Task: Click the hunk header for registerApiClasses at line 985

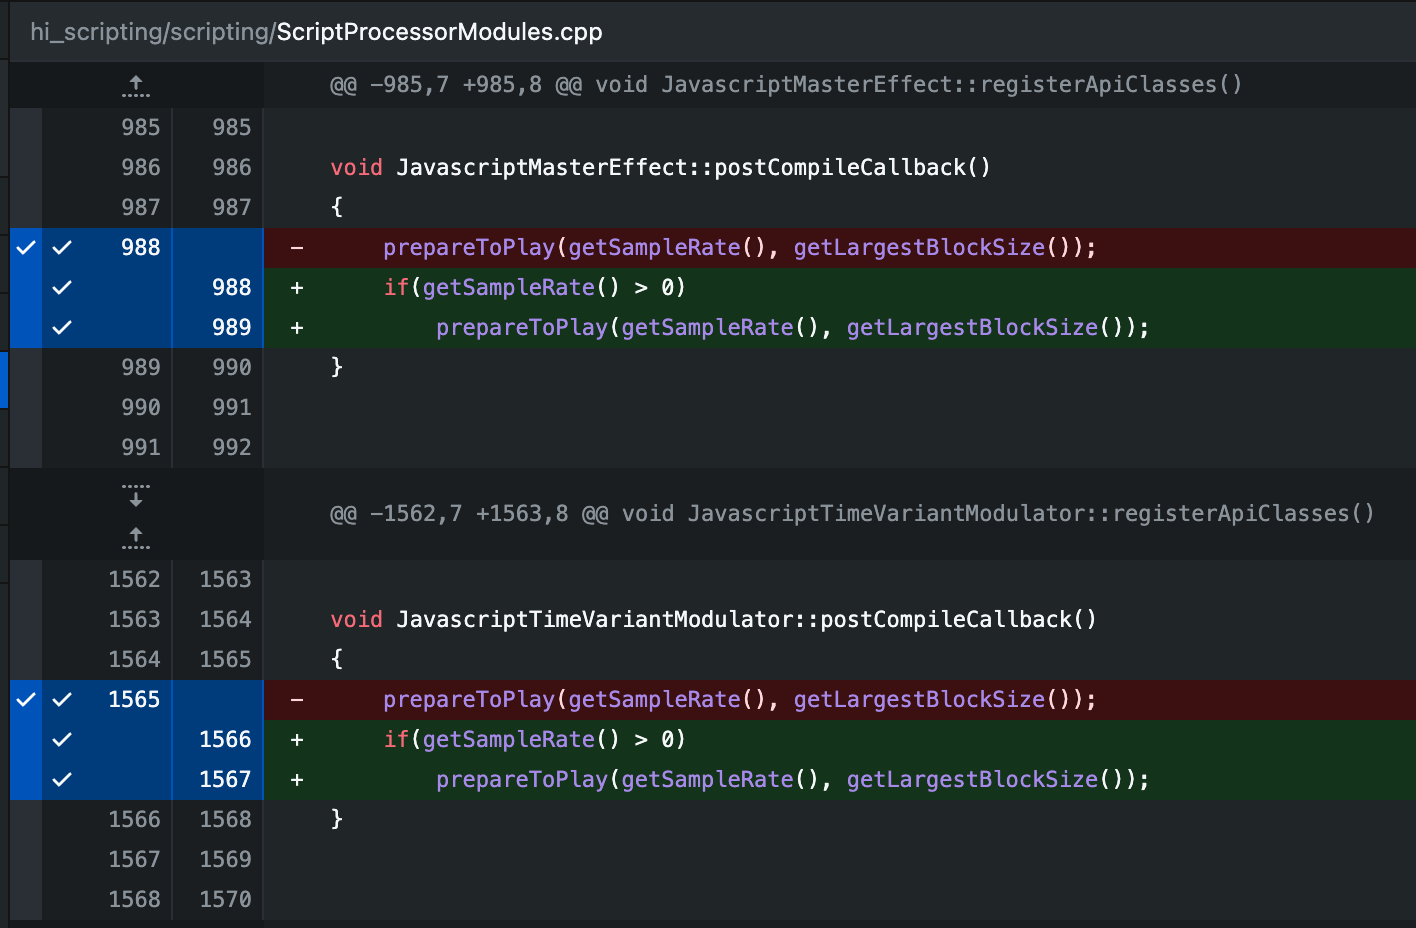Action: (785, 84)
